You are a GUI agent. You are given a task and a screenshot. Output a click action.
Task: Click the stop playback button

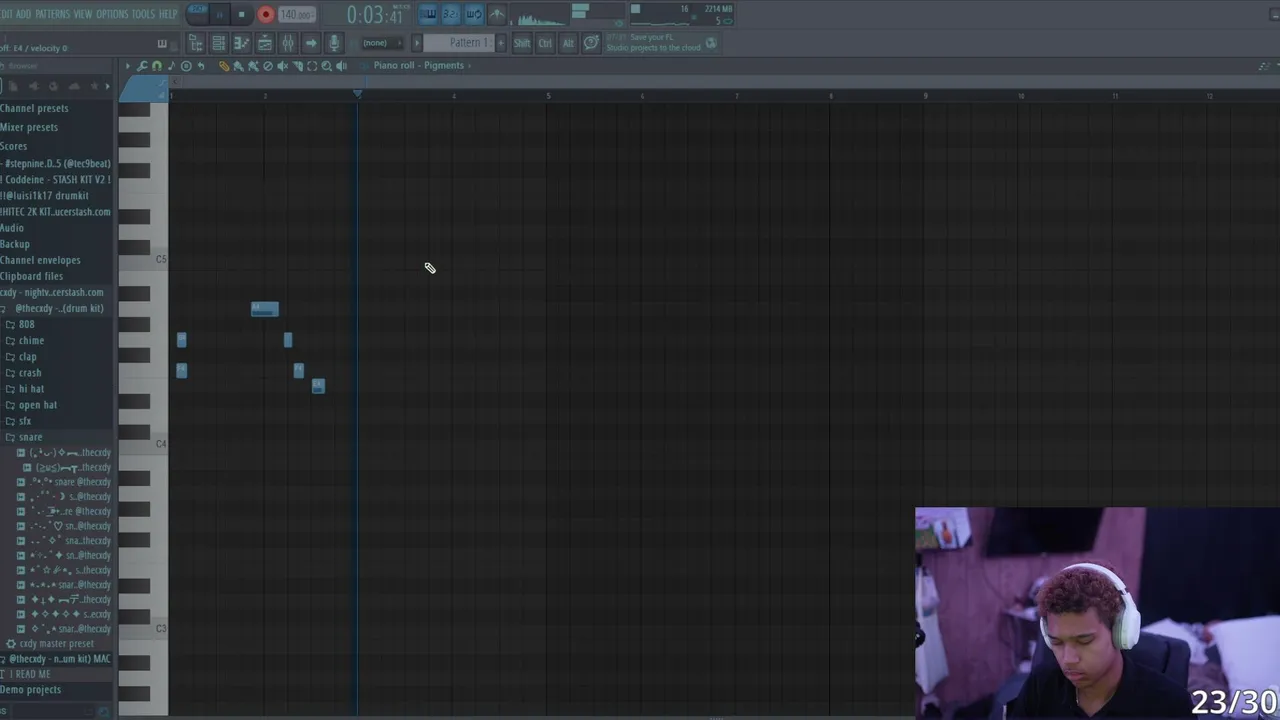pyautogui.click(x=241, y=14)
